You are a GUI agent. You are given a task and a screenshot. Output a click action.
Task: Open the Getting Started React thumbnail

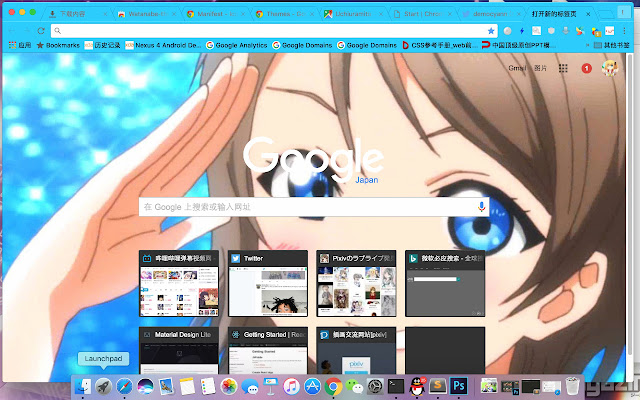coord(268,351)
